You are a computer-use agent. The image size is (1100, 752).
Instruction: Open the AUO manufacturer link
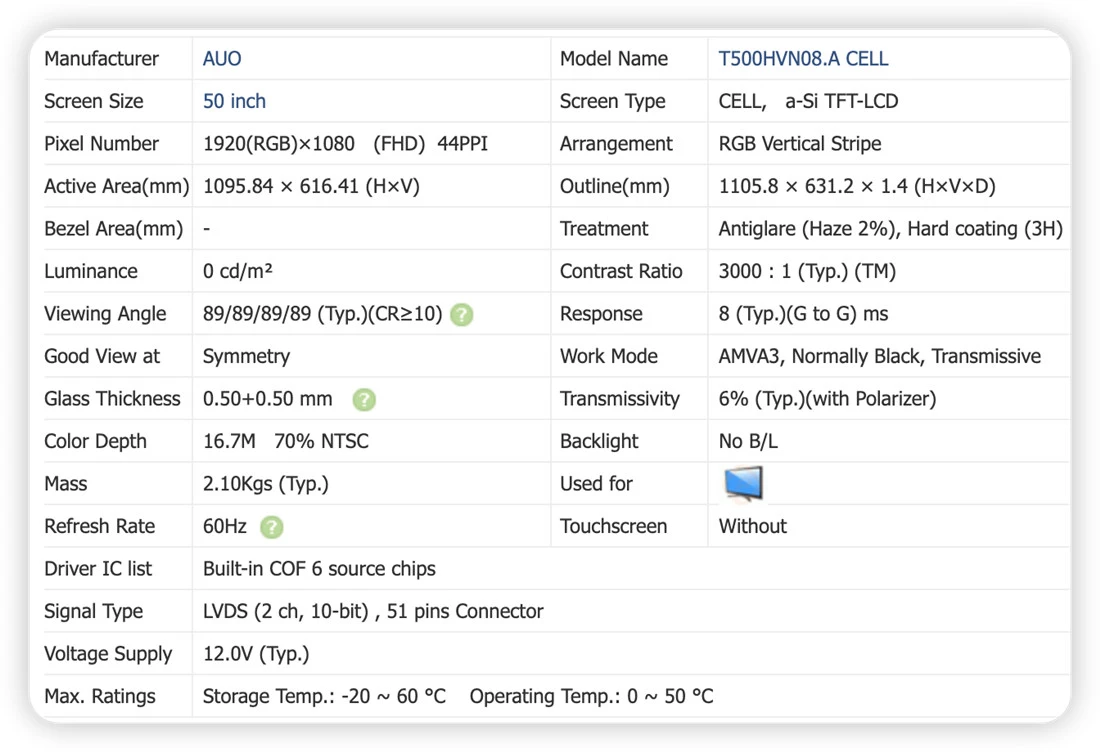pos(222,58)
